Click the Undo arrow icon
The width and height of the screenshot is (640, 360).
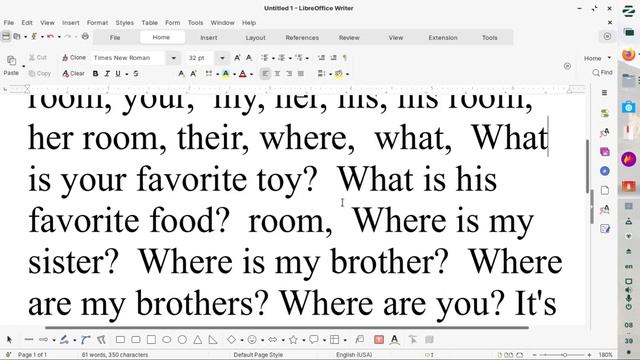[x=51, y=37]
